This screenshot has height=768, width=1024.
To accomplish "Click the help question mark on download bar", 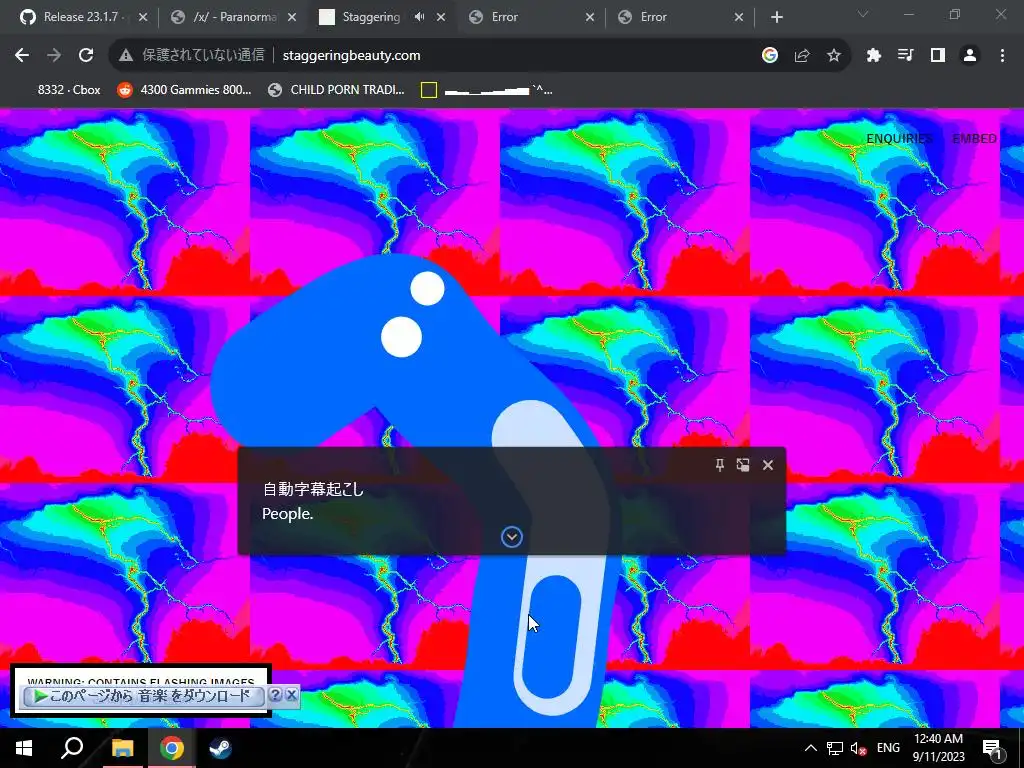I will click(276, 695).
